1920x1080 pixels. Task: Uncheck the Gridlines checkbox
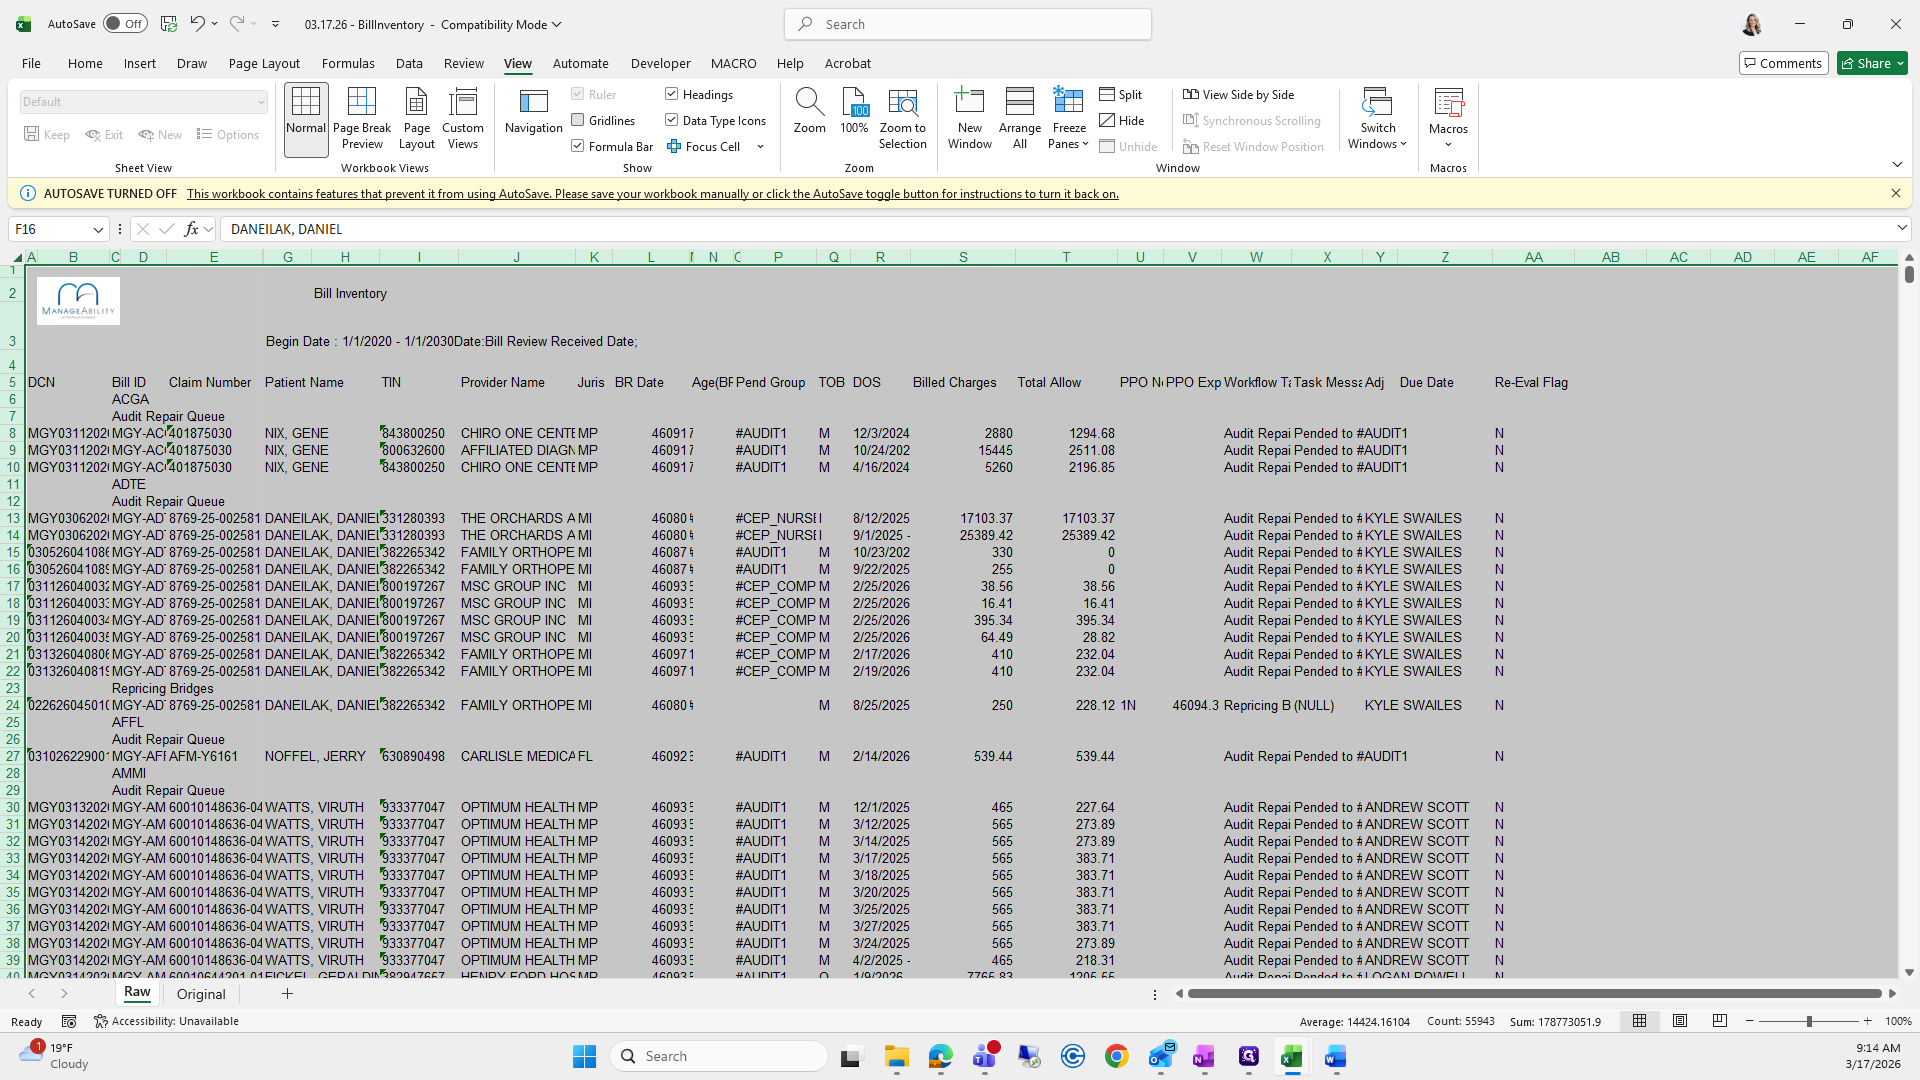click(x=578, y=120)
